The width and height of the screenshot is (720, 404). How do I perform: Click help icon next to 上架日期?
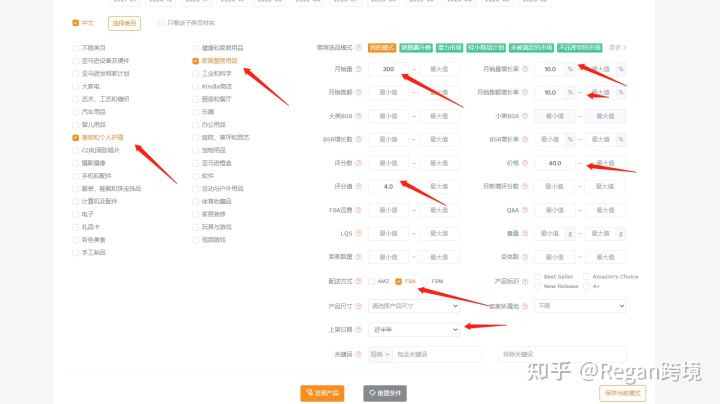point(359,330)
